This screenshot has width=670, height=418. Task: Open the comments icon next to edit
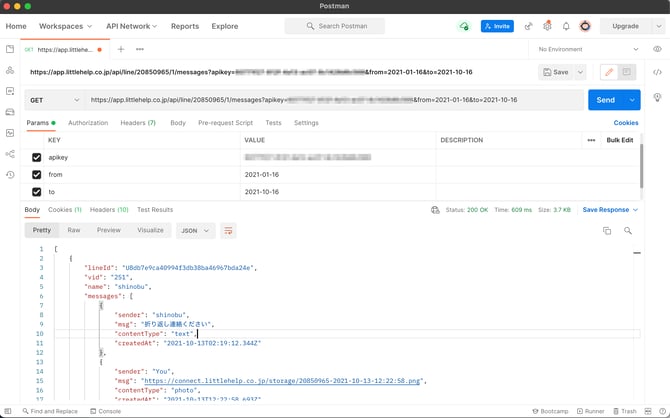point(627,72)
